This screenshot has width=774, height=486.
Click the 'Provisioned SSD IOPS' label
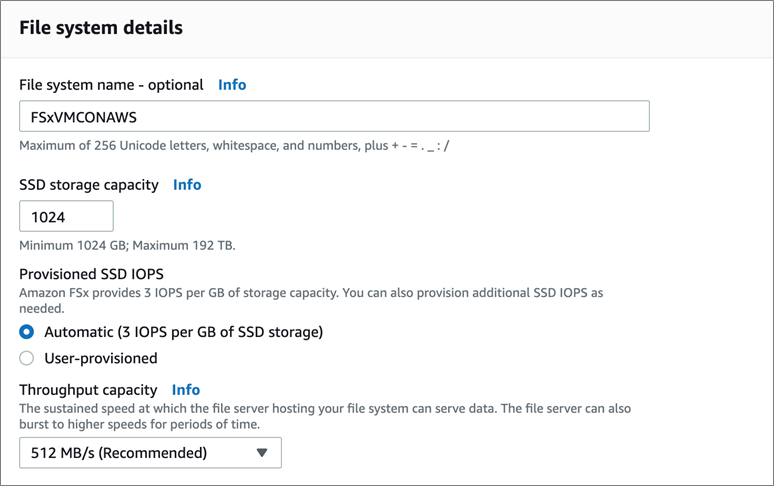click(91, 275)
